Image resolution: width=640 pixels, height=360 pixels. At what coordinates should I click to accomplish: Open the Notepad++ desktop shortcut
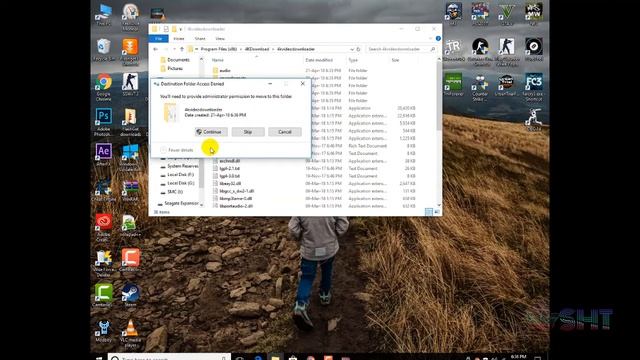pos(130,225)
